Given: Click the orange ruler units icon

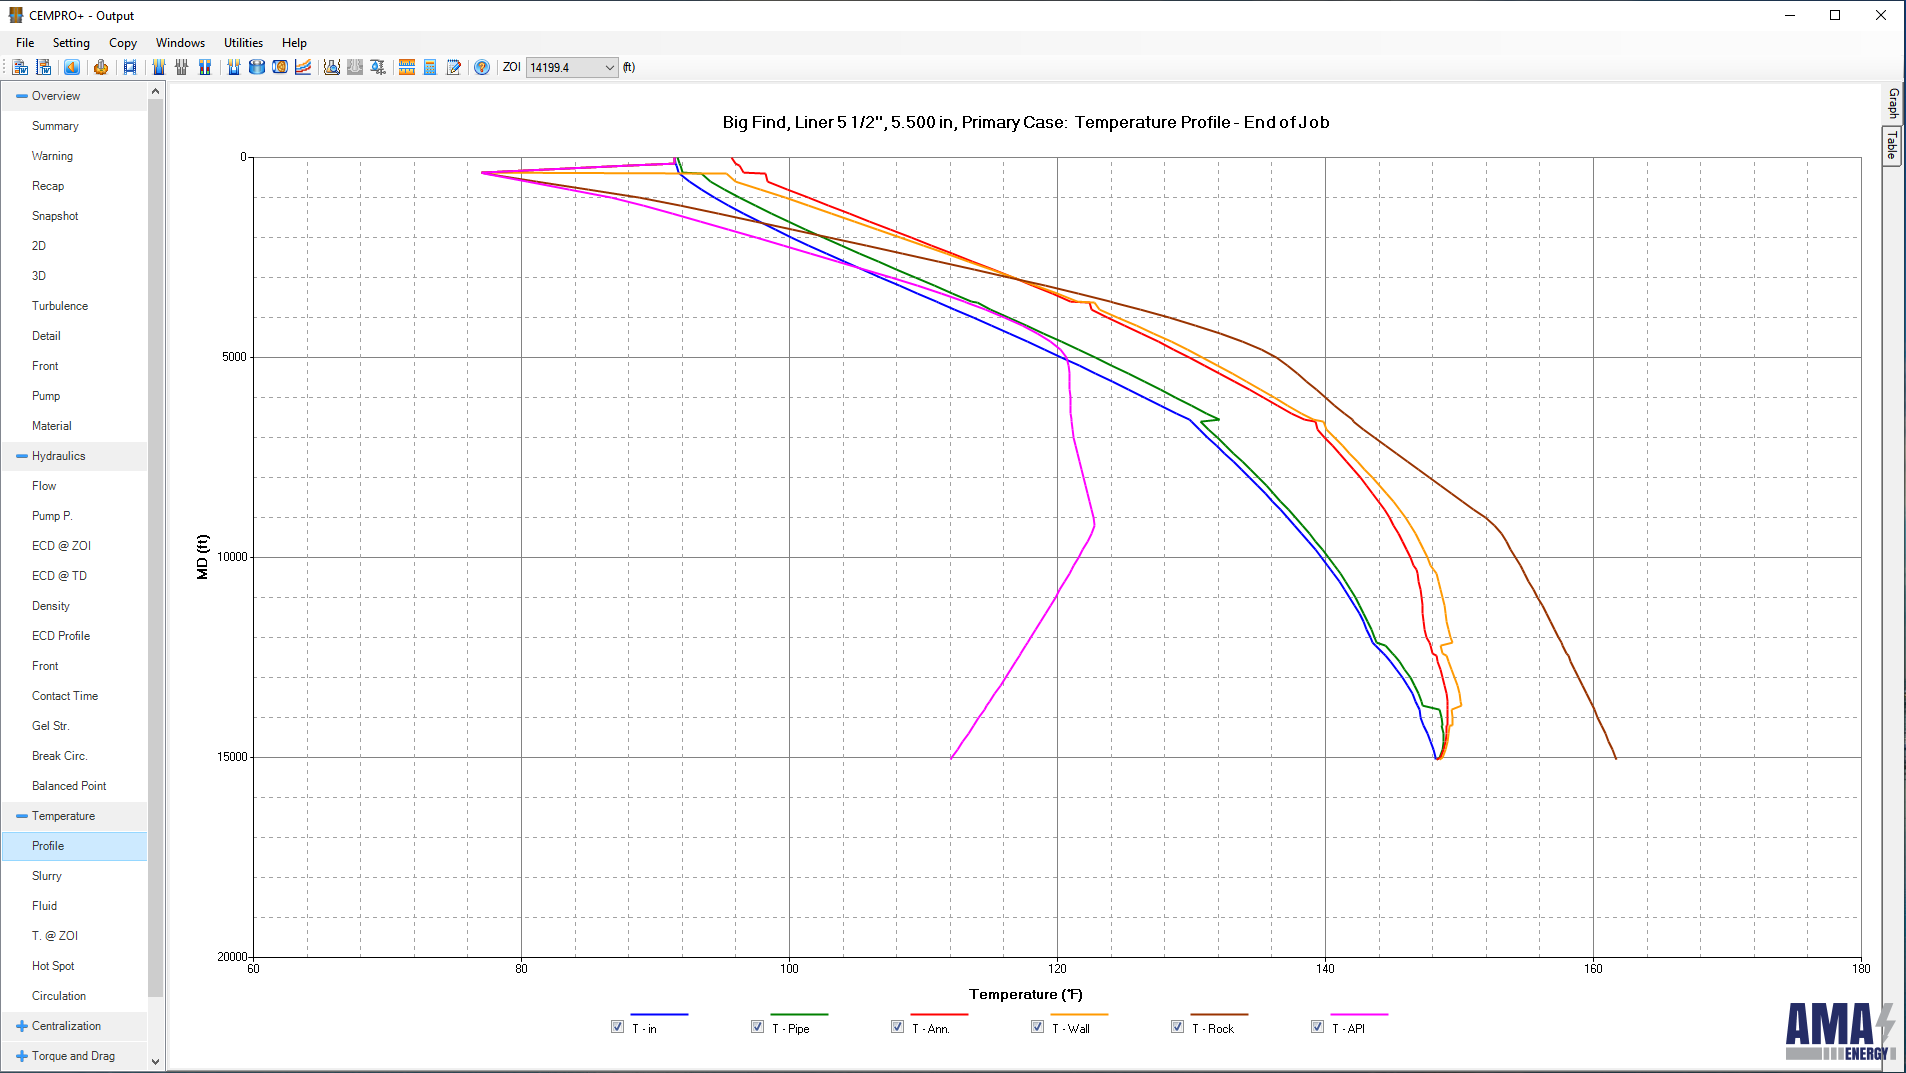Looking at the screenshot, I should (x=407, y=67).
